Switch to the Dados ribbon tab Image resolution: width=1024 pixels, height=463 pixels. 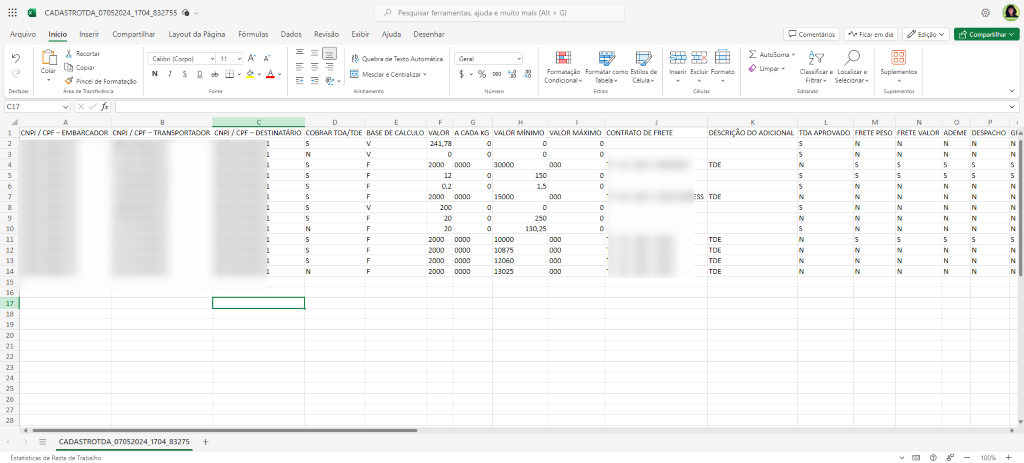(291, 34)
